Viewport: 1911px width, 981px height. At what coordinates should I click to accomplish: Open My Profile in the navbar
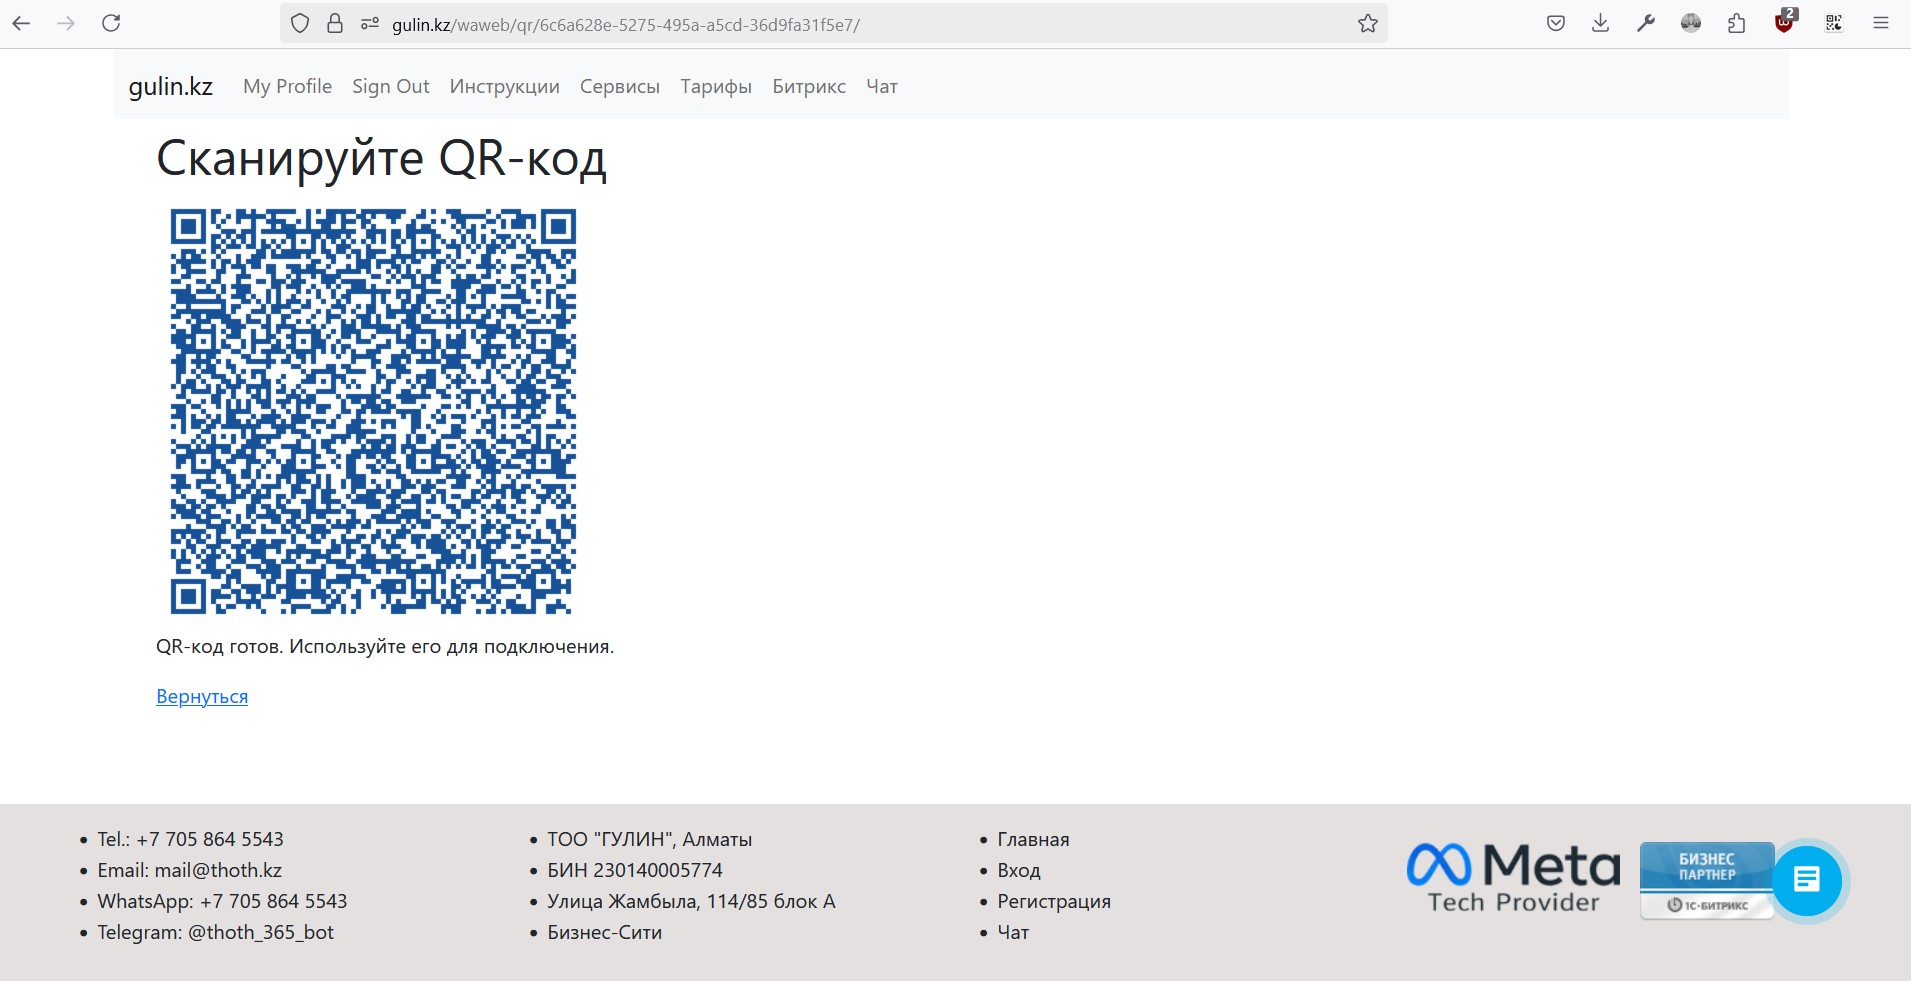pyautogui.click(x=287, y=87)
